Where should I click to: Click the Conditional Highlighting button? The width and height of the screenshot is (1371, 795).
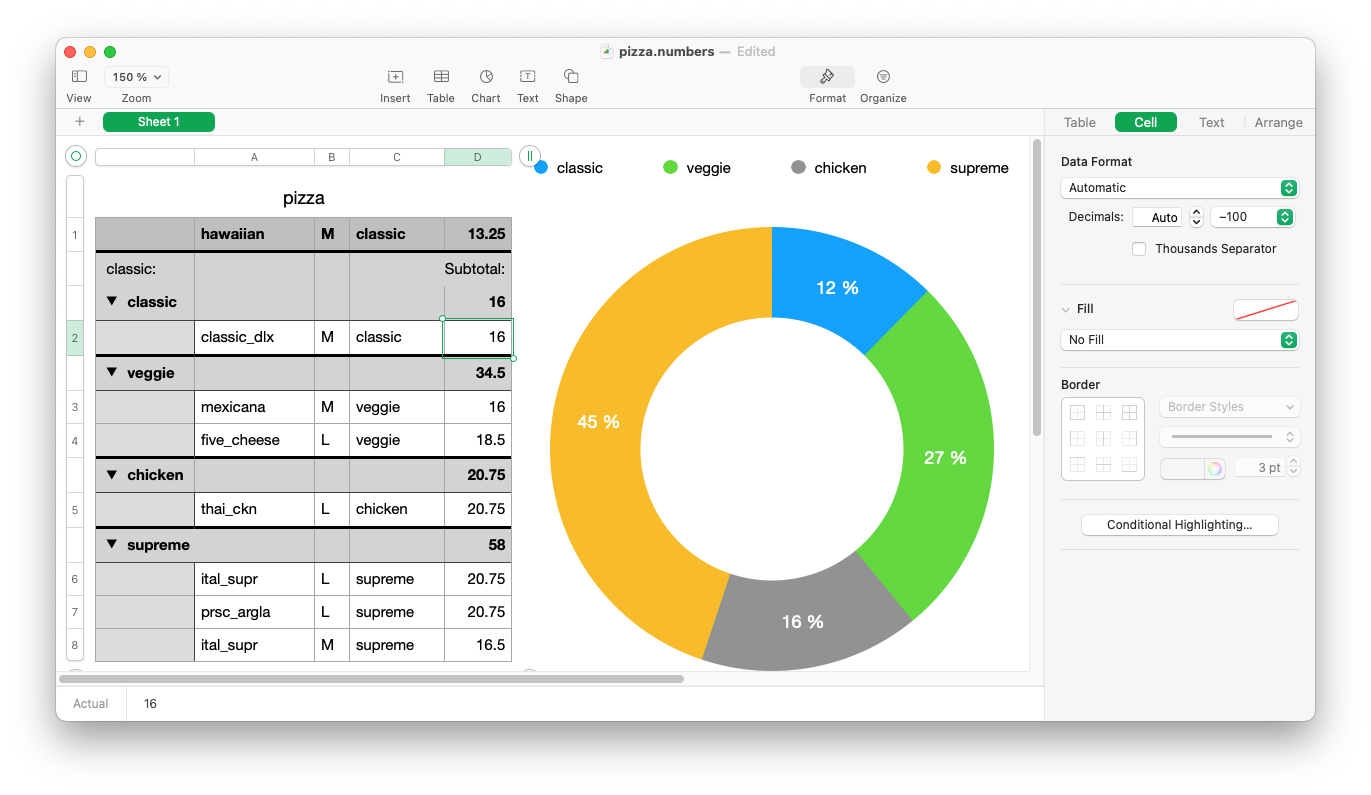[x=1179, y=525]
